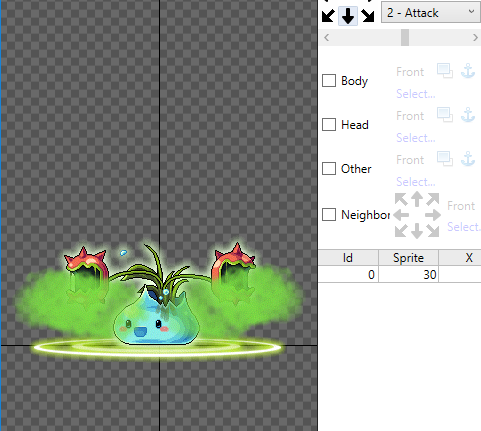Viewport: 481px width, 431px height.
Task: Click the Neighbor up arrow icon
Action: (x=417, y=199)
